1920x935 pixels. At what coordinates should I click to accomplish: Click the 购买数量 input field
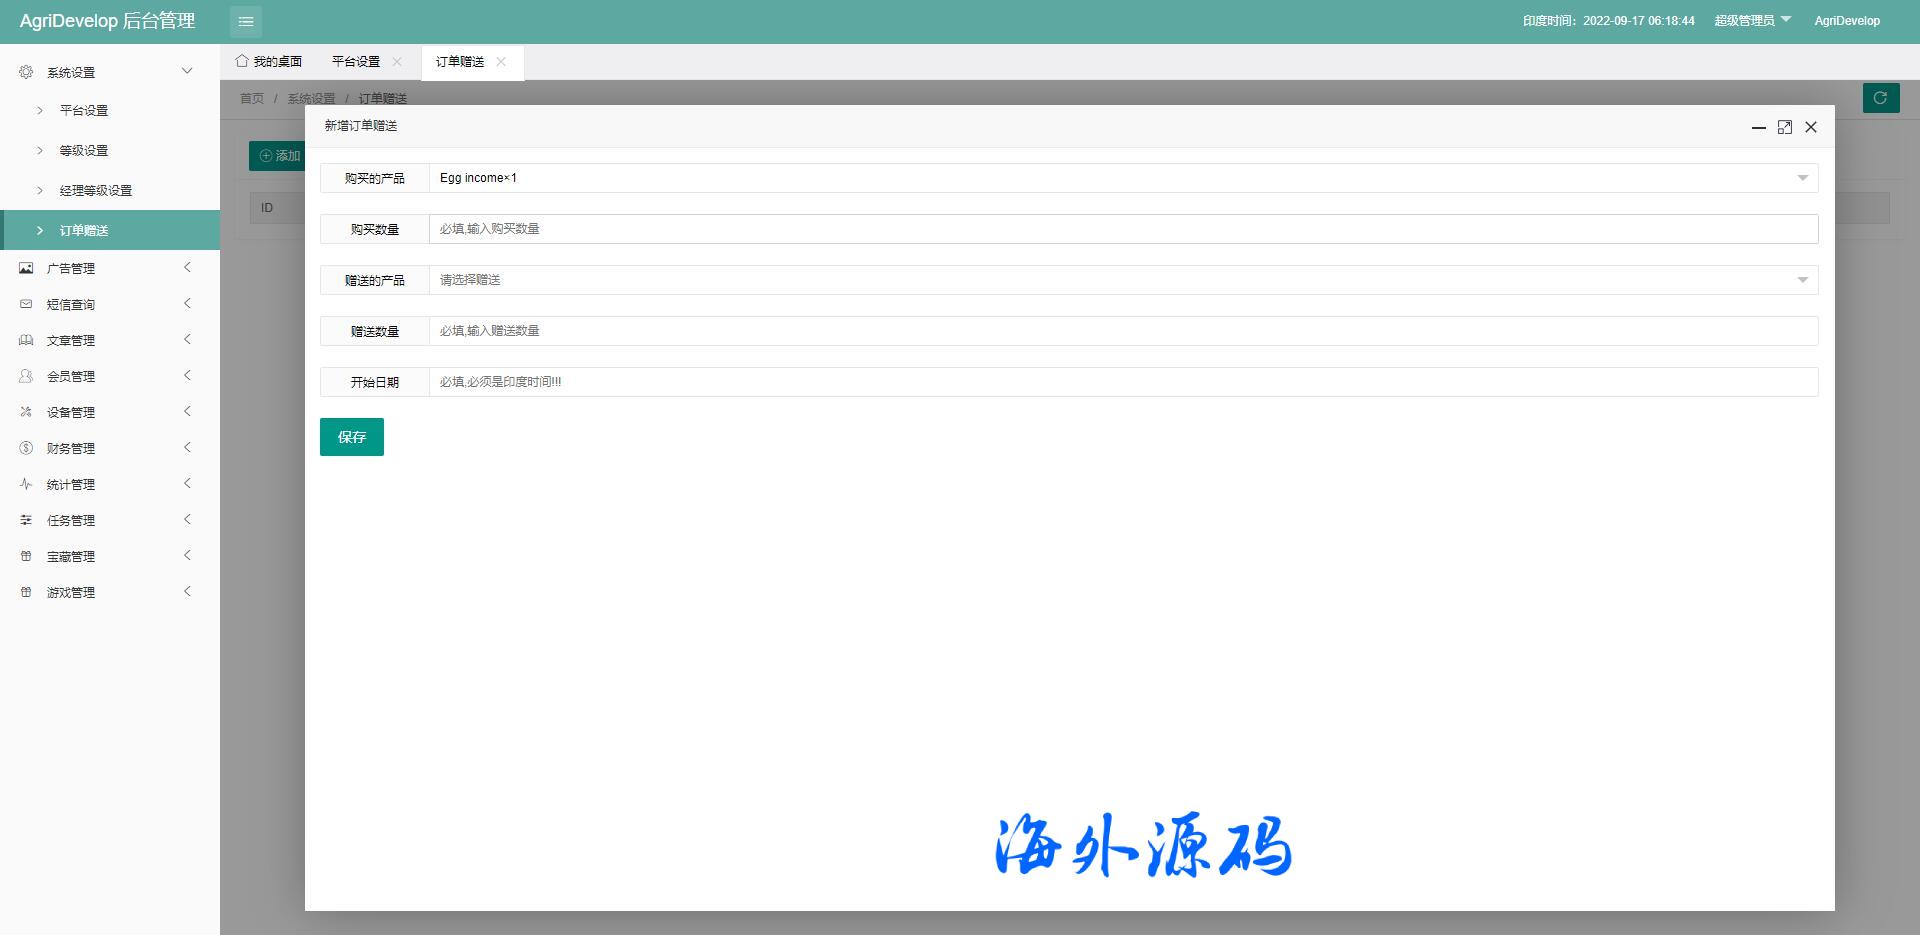coord(1122,229)
